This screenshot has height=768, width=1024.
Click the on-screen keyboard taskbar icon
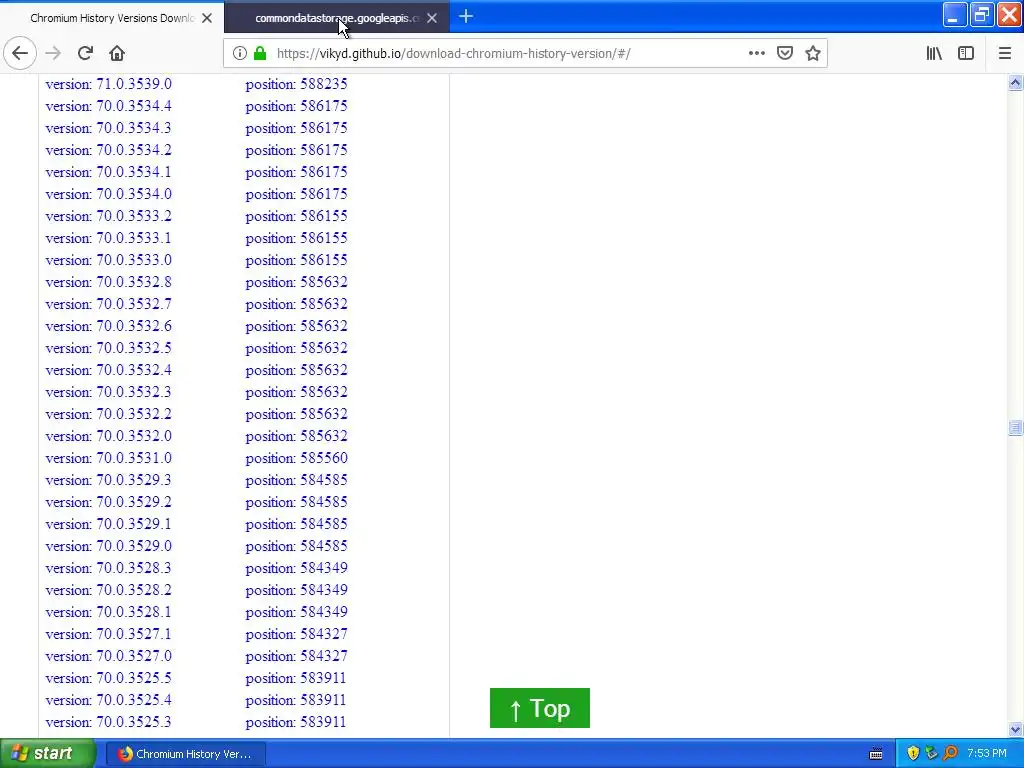pyautogui.click(x=876, y=754)
